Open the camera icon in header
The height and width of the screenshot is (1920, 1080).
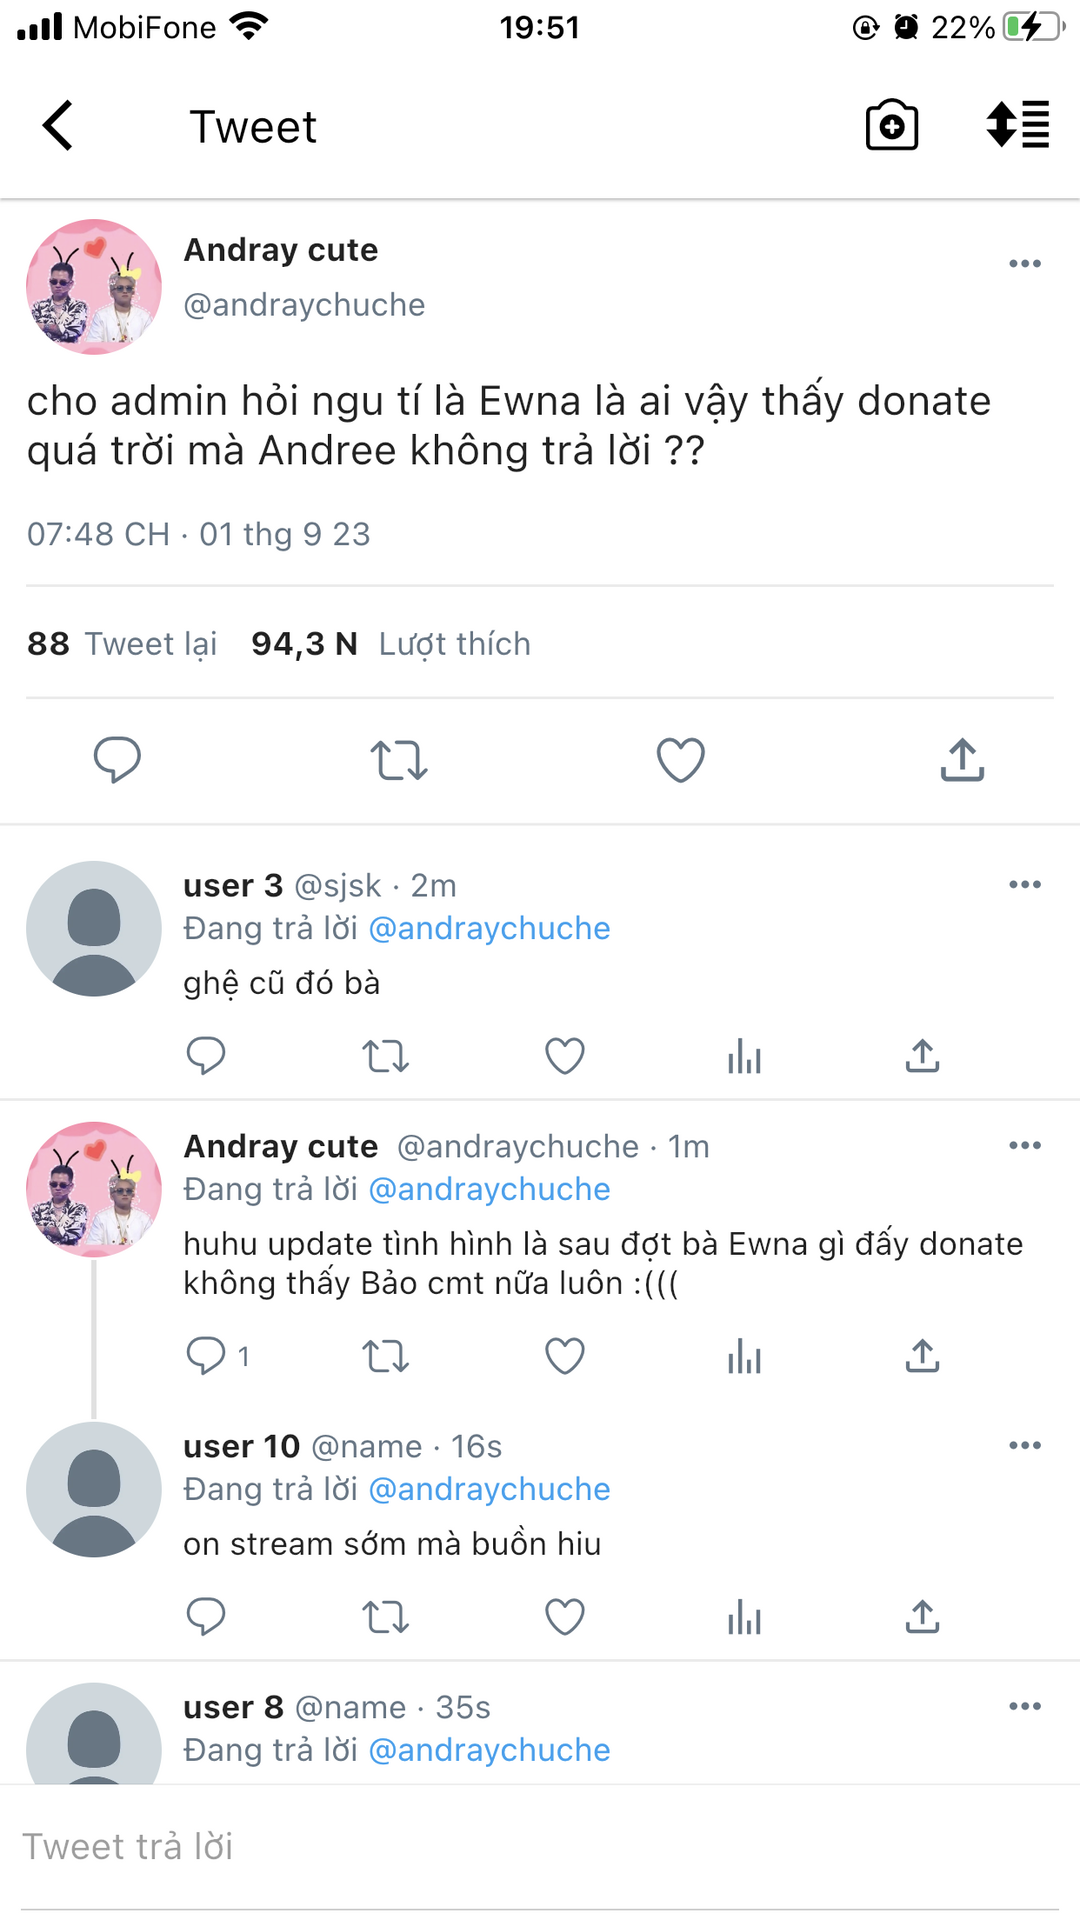click(x=891, y=126)
